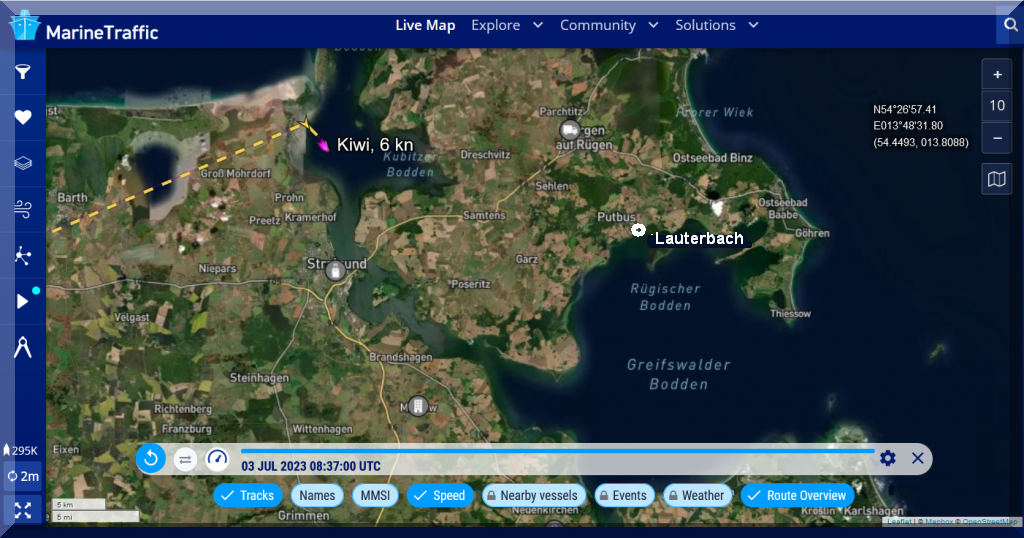This screenshot has height=538, width=1024.
Task: Select the distance measuring compass tool
Action: [x=22, y=347]
